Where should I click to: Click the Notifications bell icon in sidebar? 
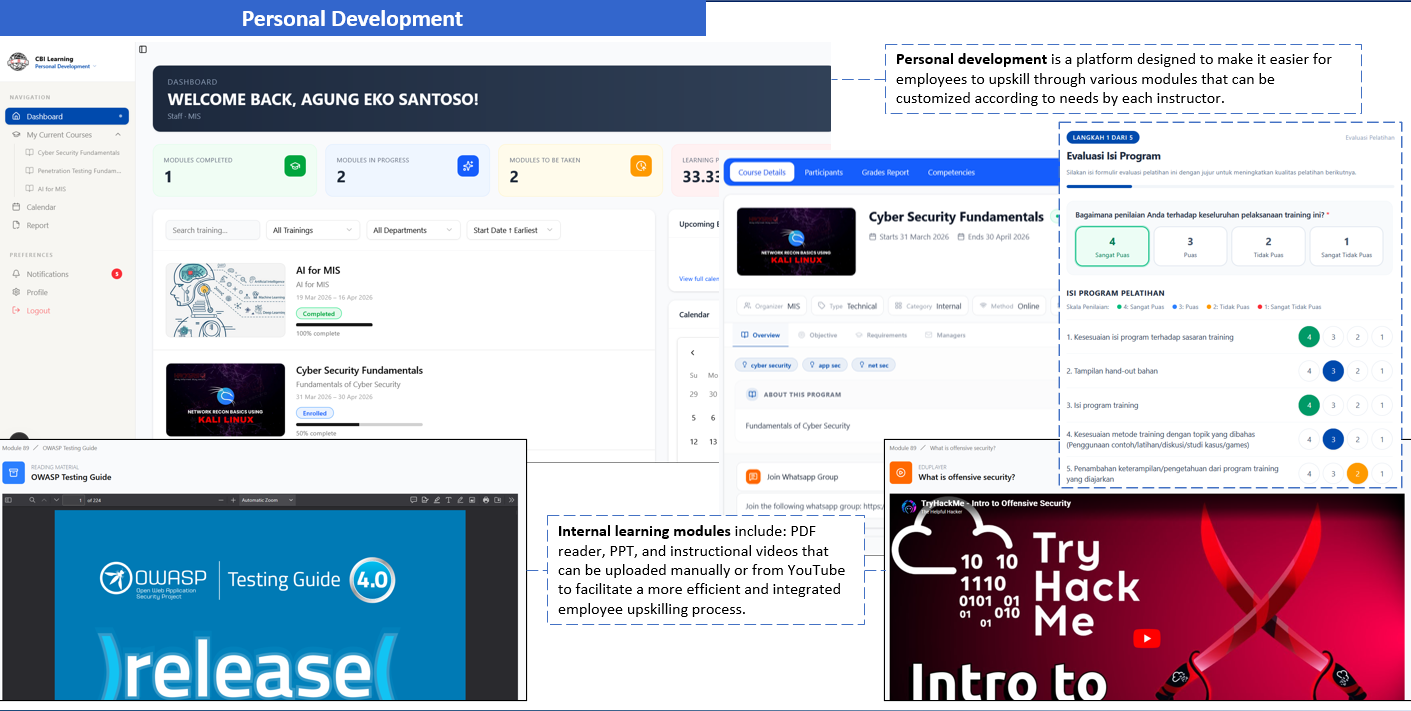[16, 274]
